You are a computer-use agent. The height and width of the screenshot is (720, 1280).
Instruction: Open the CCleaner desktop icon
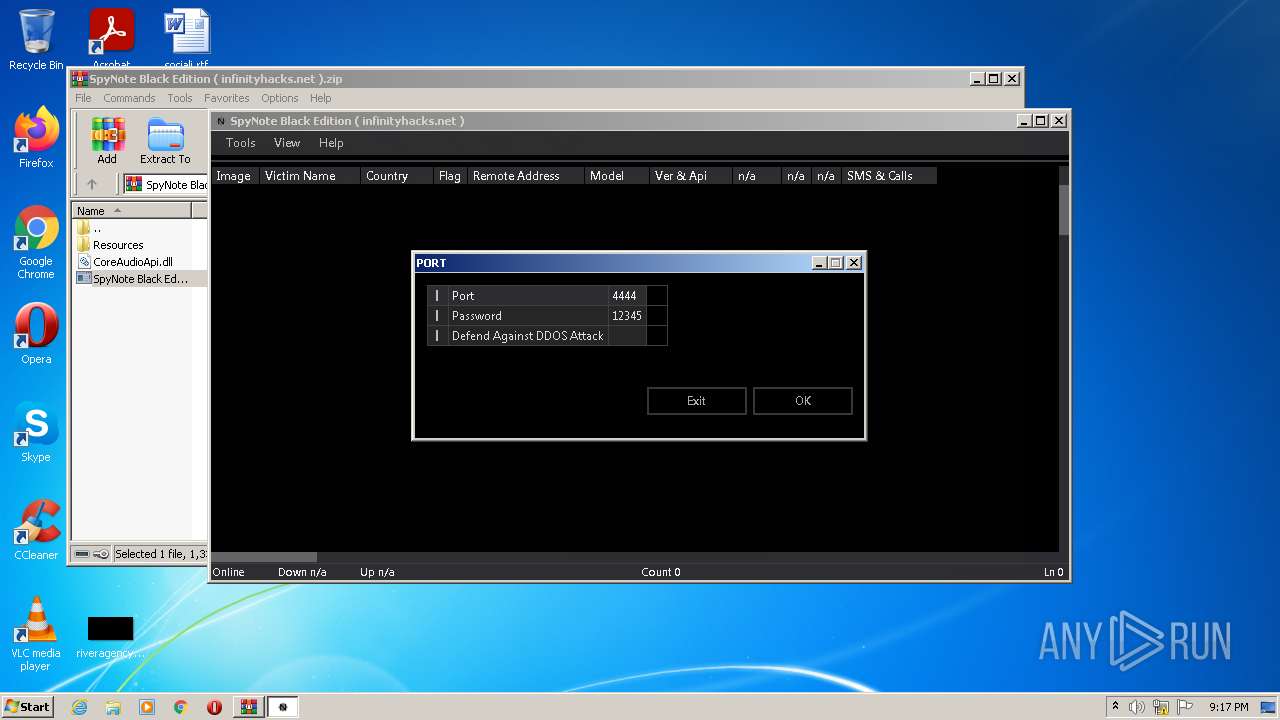pyautogui.click(x=36, y=529)
